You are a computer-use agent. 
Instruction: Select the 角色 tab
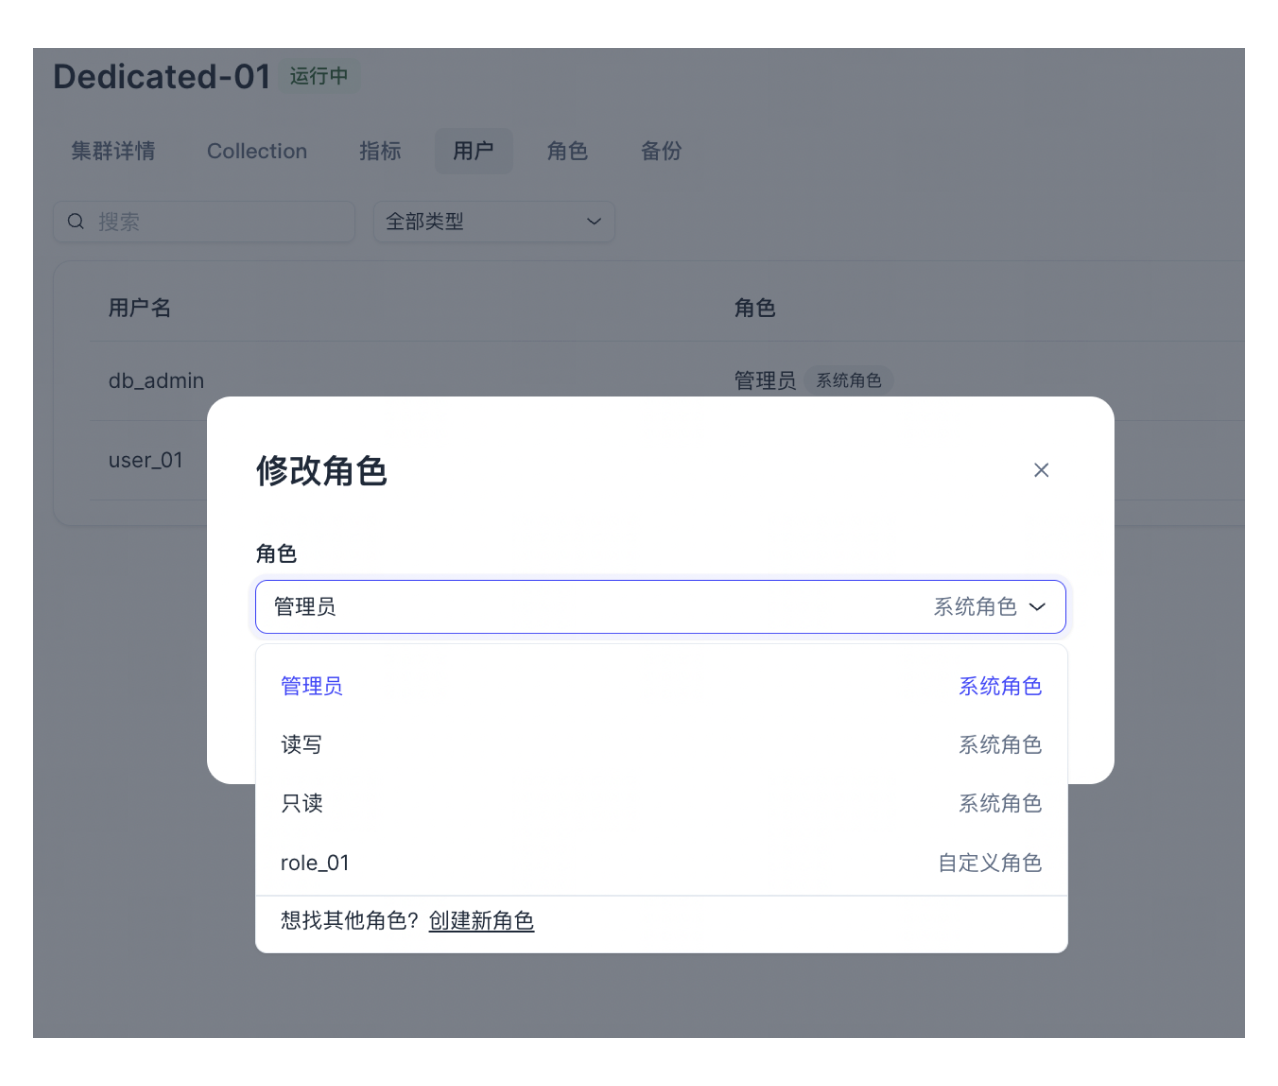[x=567, y=151]
